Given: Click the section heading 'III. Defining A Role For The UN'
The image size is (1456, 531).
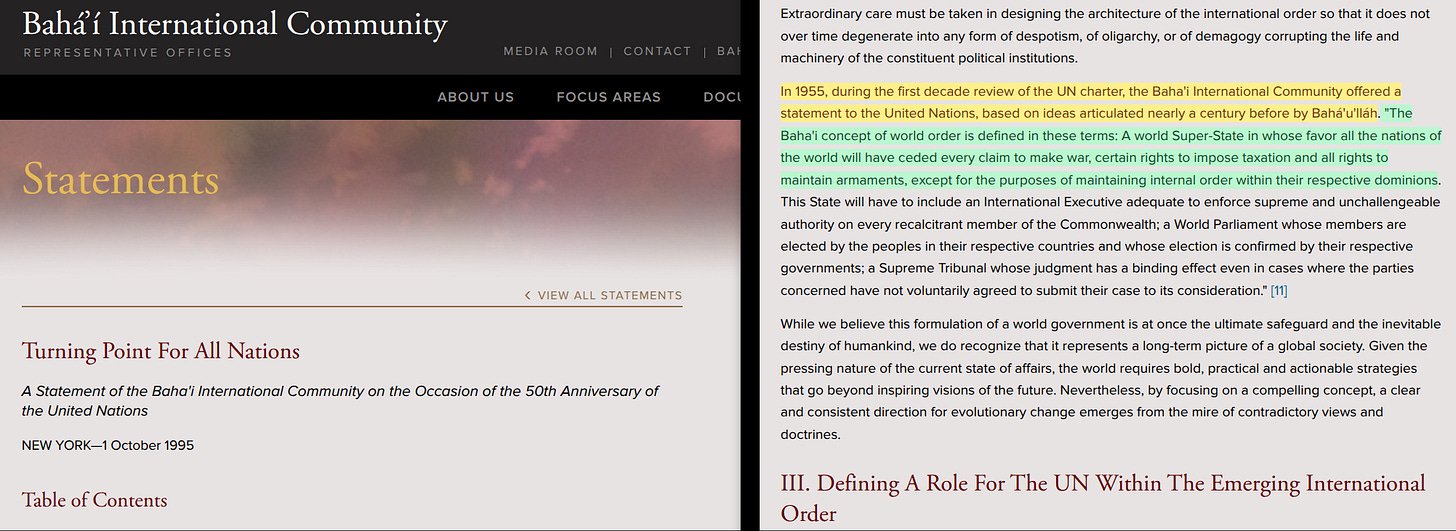Looking at the screenshot, I should (x=1103, y=498).
